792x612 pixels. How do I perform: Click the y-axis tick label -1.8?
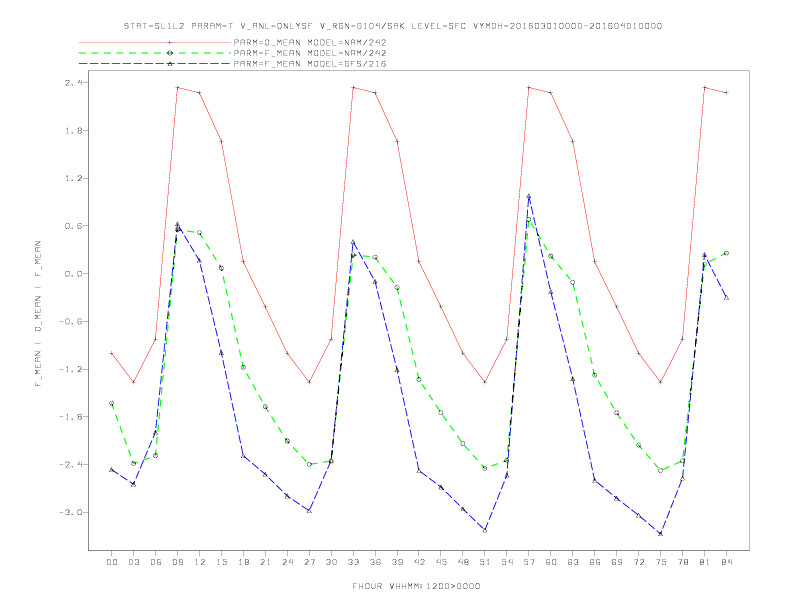click(70, 417)
